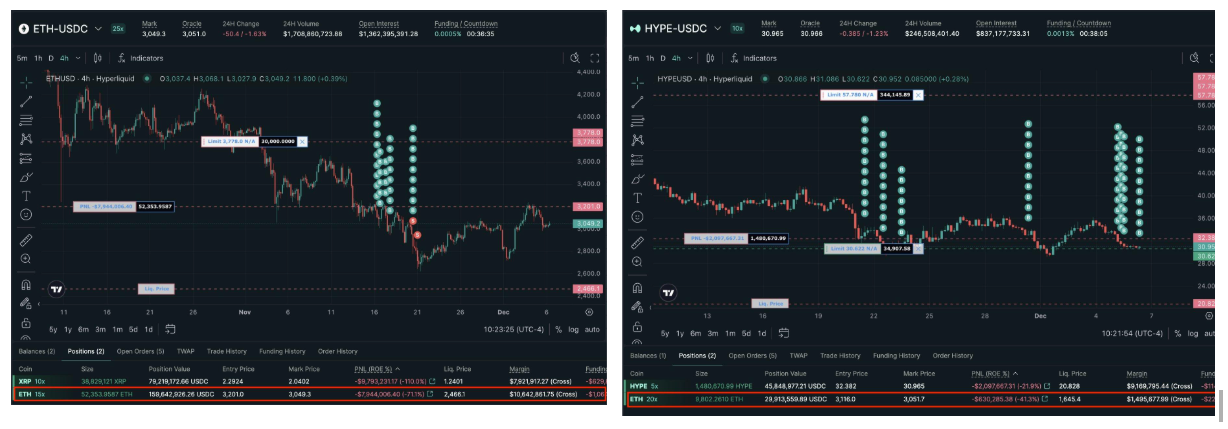Viewport: 1228px width, 429px height.
Task: Open HYPE-USDC pair selector dropdown
Action: (x=705, y=28)
